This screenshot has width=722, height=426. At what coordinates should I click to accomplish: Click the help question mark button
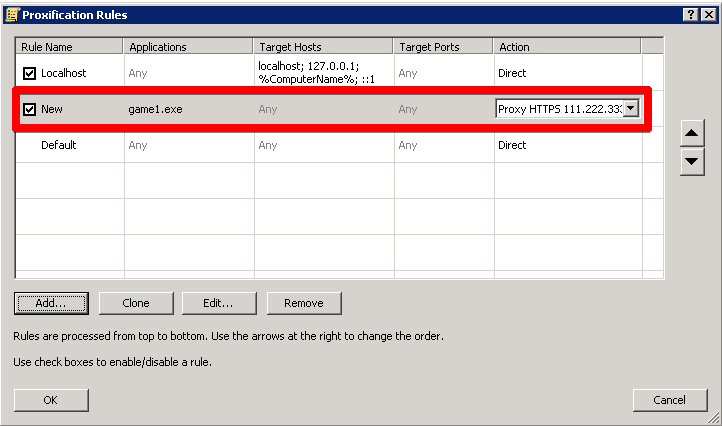click(x=691, y=14)
